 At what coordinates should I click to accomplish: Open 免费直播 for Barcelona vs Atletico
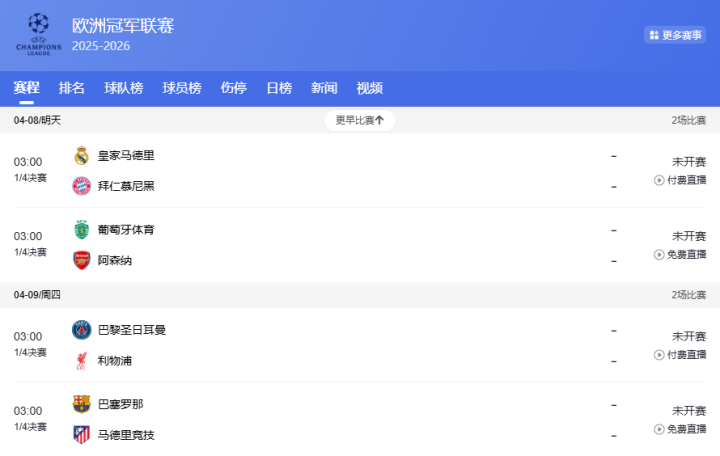(680, 429)
